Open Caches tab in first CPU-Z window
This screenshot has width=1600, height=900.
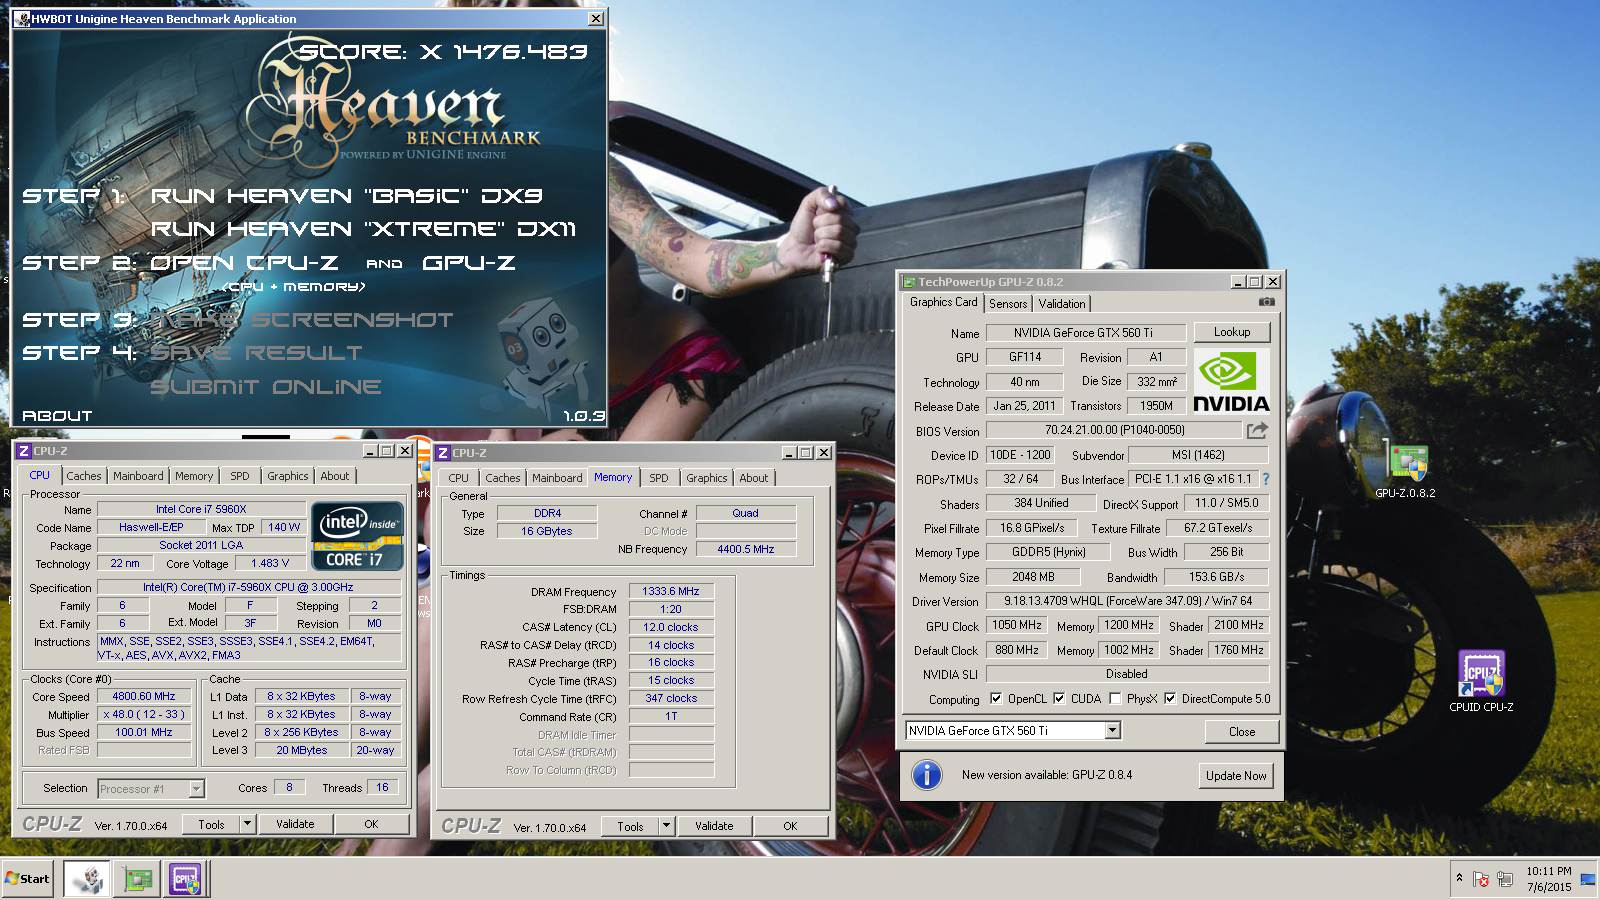84,476
